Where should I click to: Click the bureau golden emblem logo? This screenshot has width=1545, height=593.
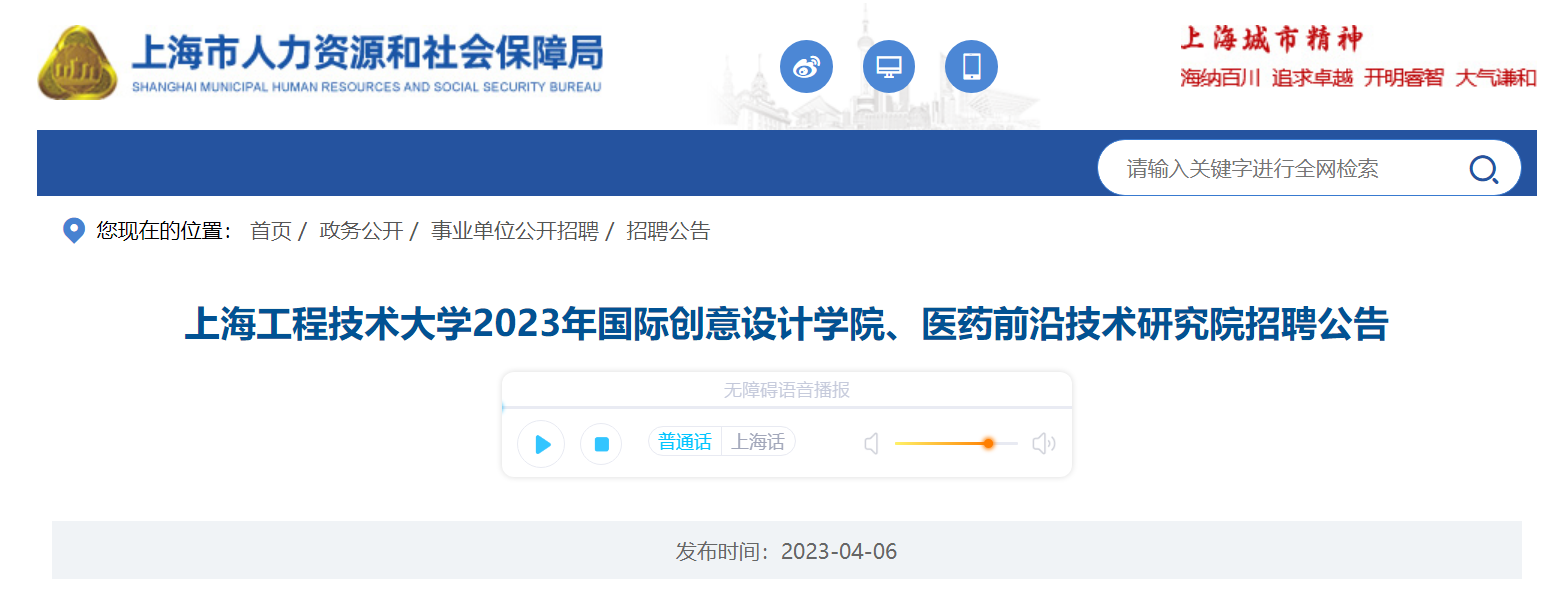click(78, 63)
